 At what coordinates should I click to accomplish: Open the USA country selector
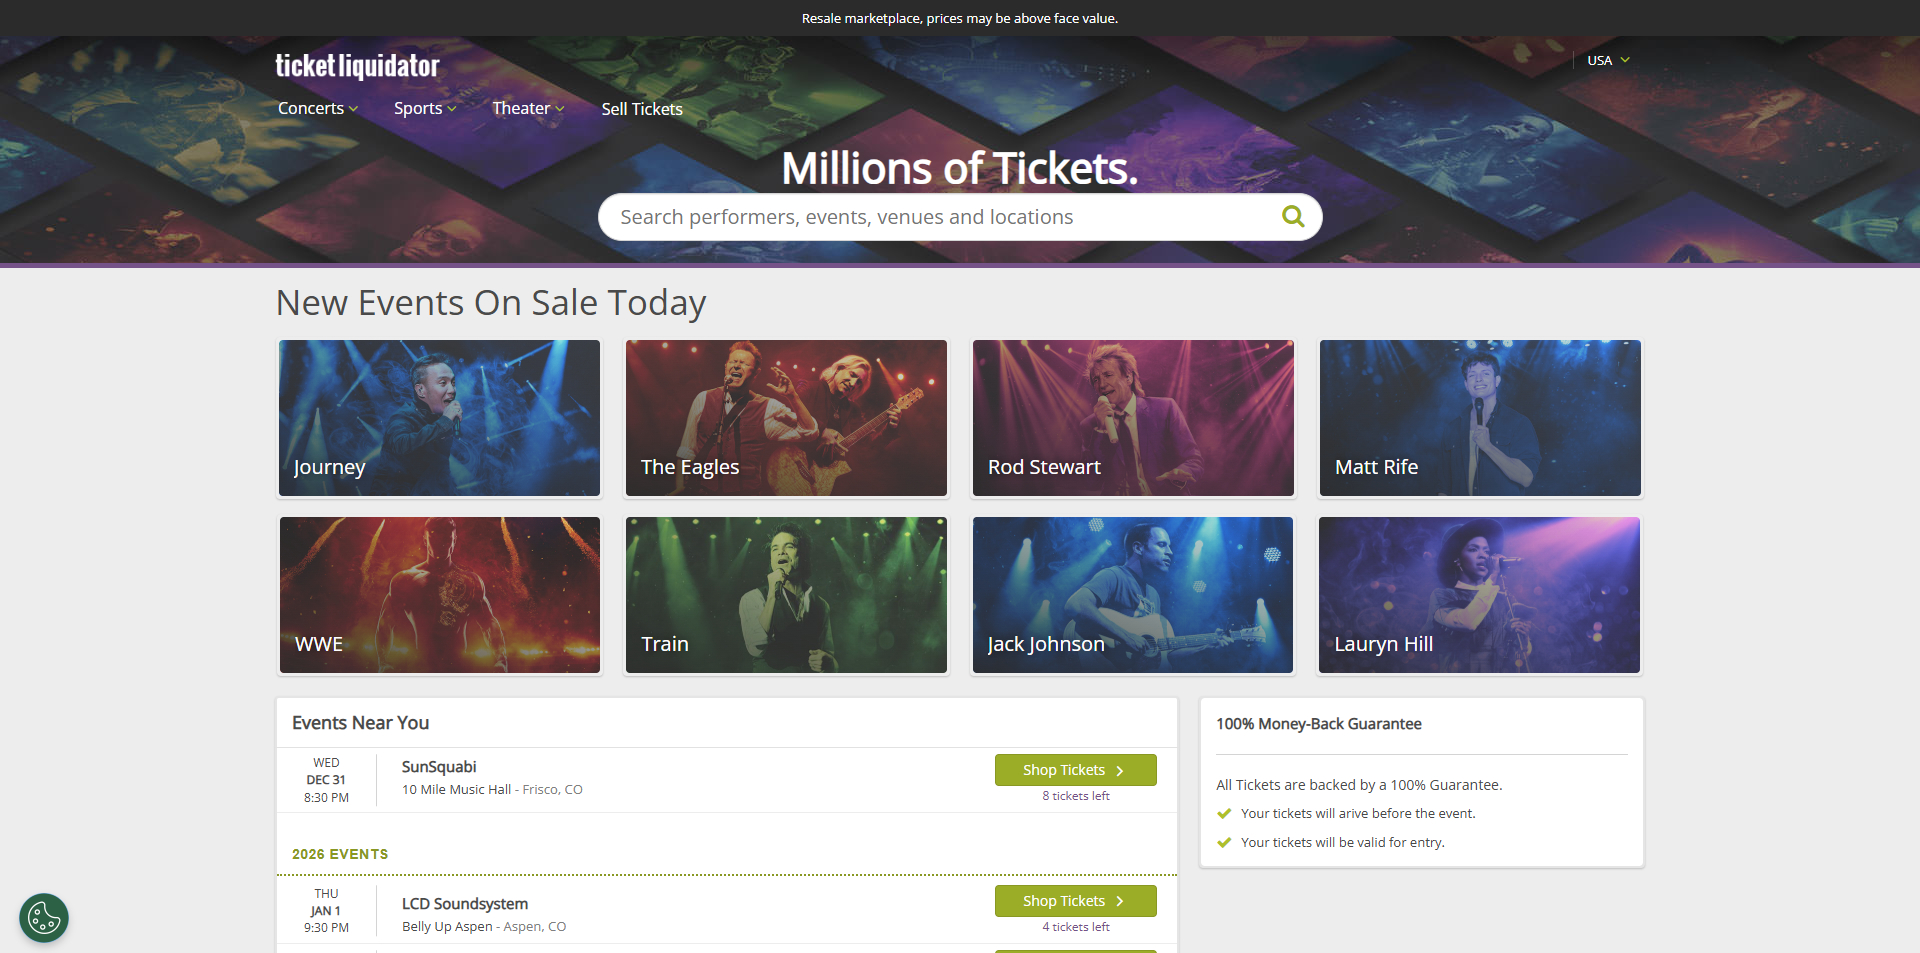1608,60
